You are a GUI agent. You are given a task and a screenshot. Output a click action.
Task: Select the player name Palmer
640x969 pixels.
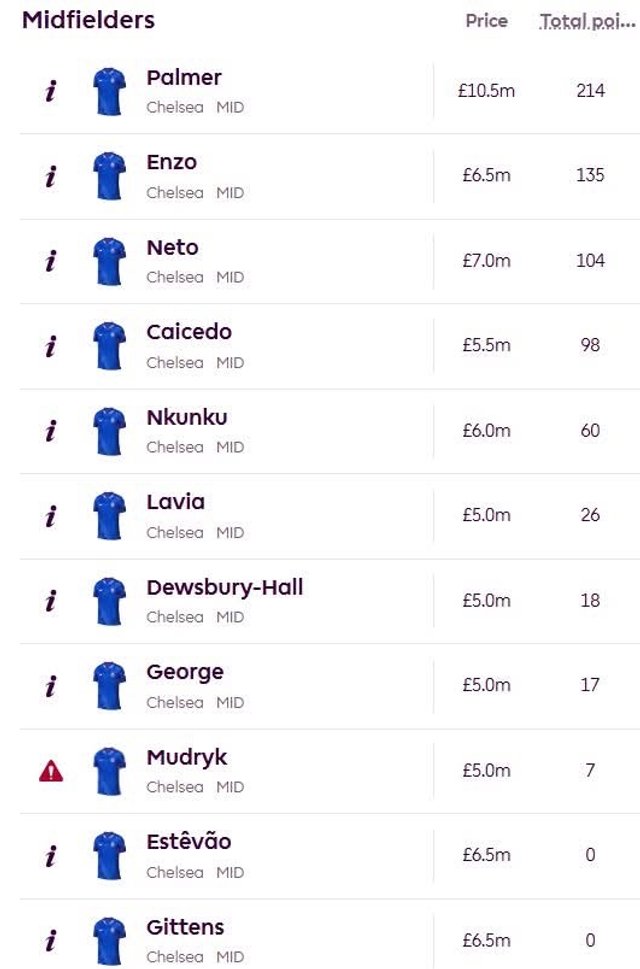[x=184, y=78]
